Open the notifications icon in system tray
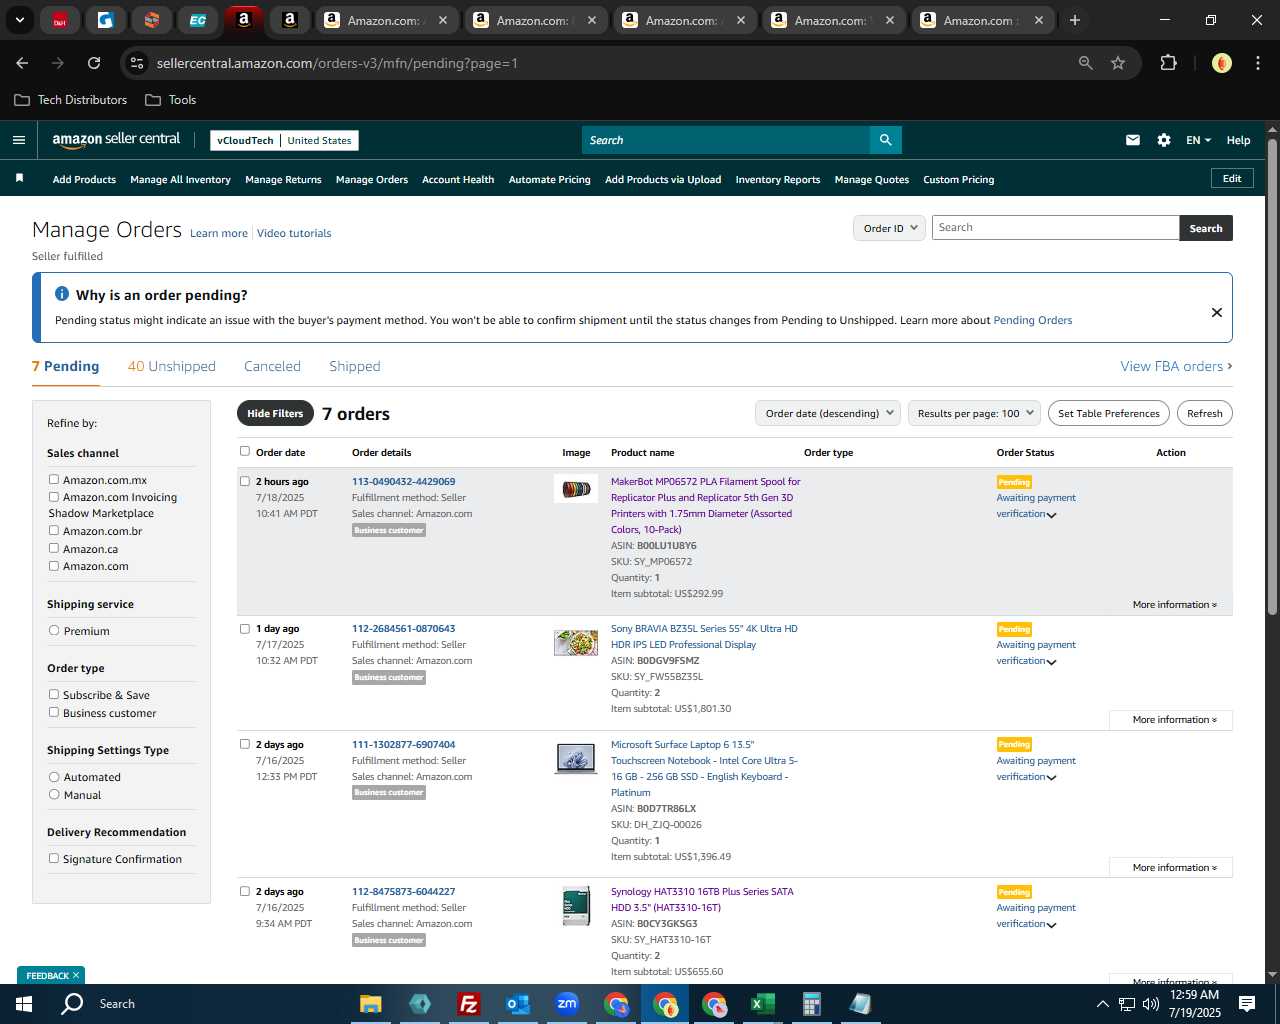1280x1024 pixels. [x=1247, y=1004]
